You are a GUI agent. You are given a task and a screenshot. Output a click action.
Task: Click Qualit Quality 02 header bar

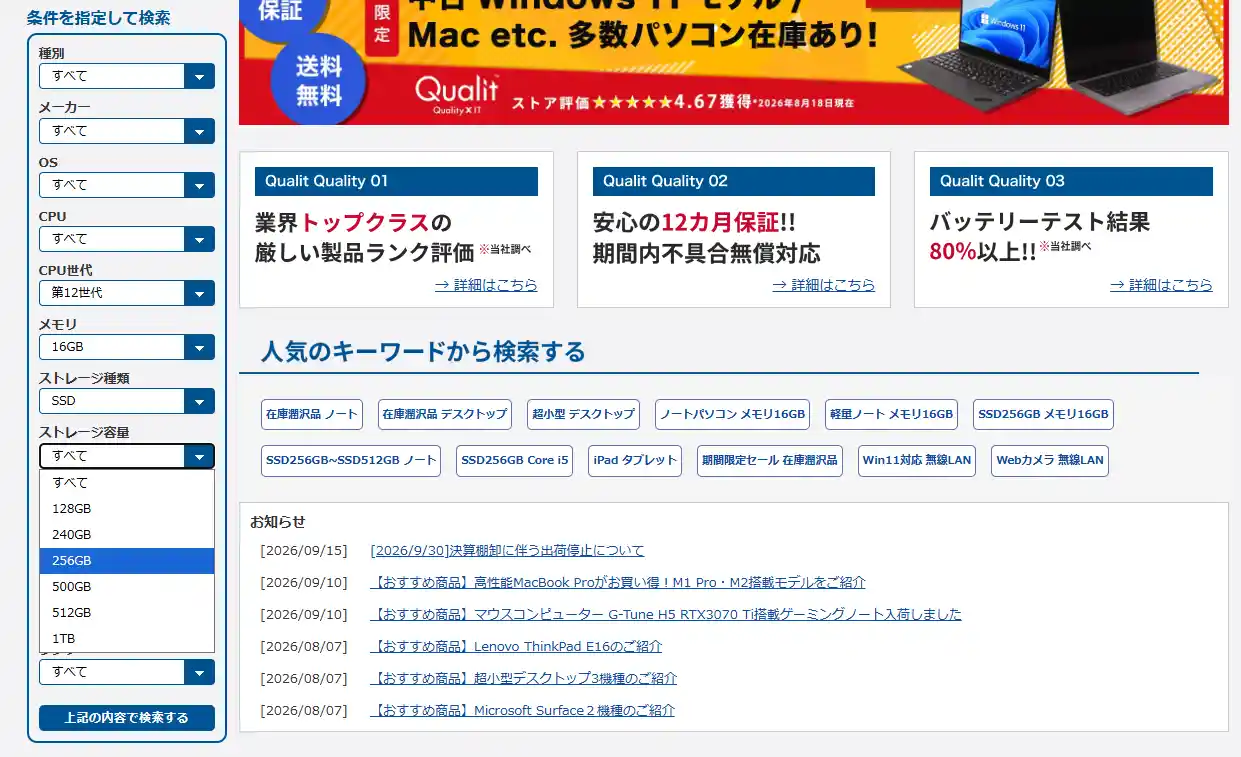click(x=734, y=181)
